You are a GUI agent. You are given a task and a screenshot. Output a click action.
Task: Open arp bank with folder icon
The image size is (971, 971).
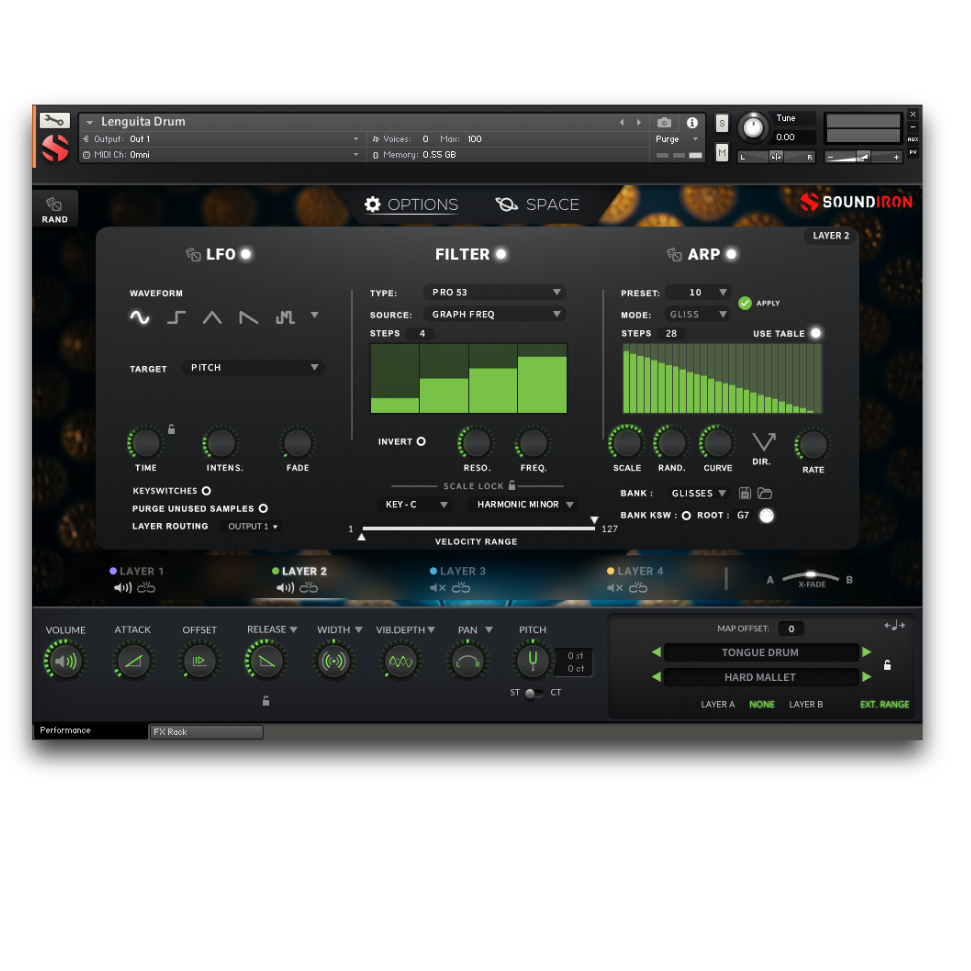[765, 493]
